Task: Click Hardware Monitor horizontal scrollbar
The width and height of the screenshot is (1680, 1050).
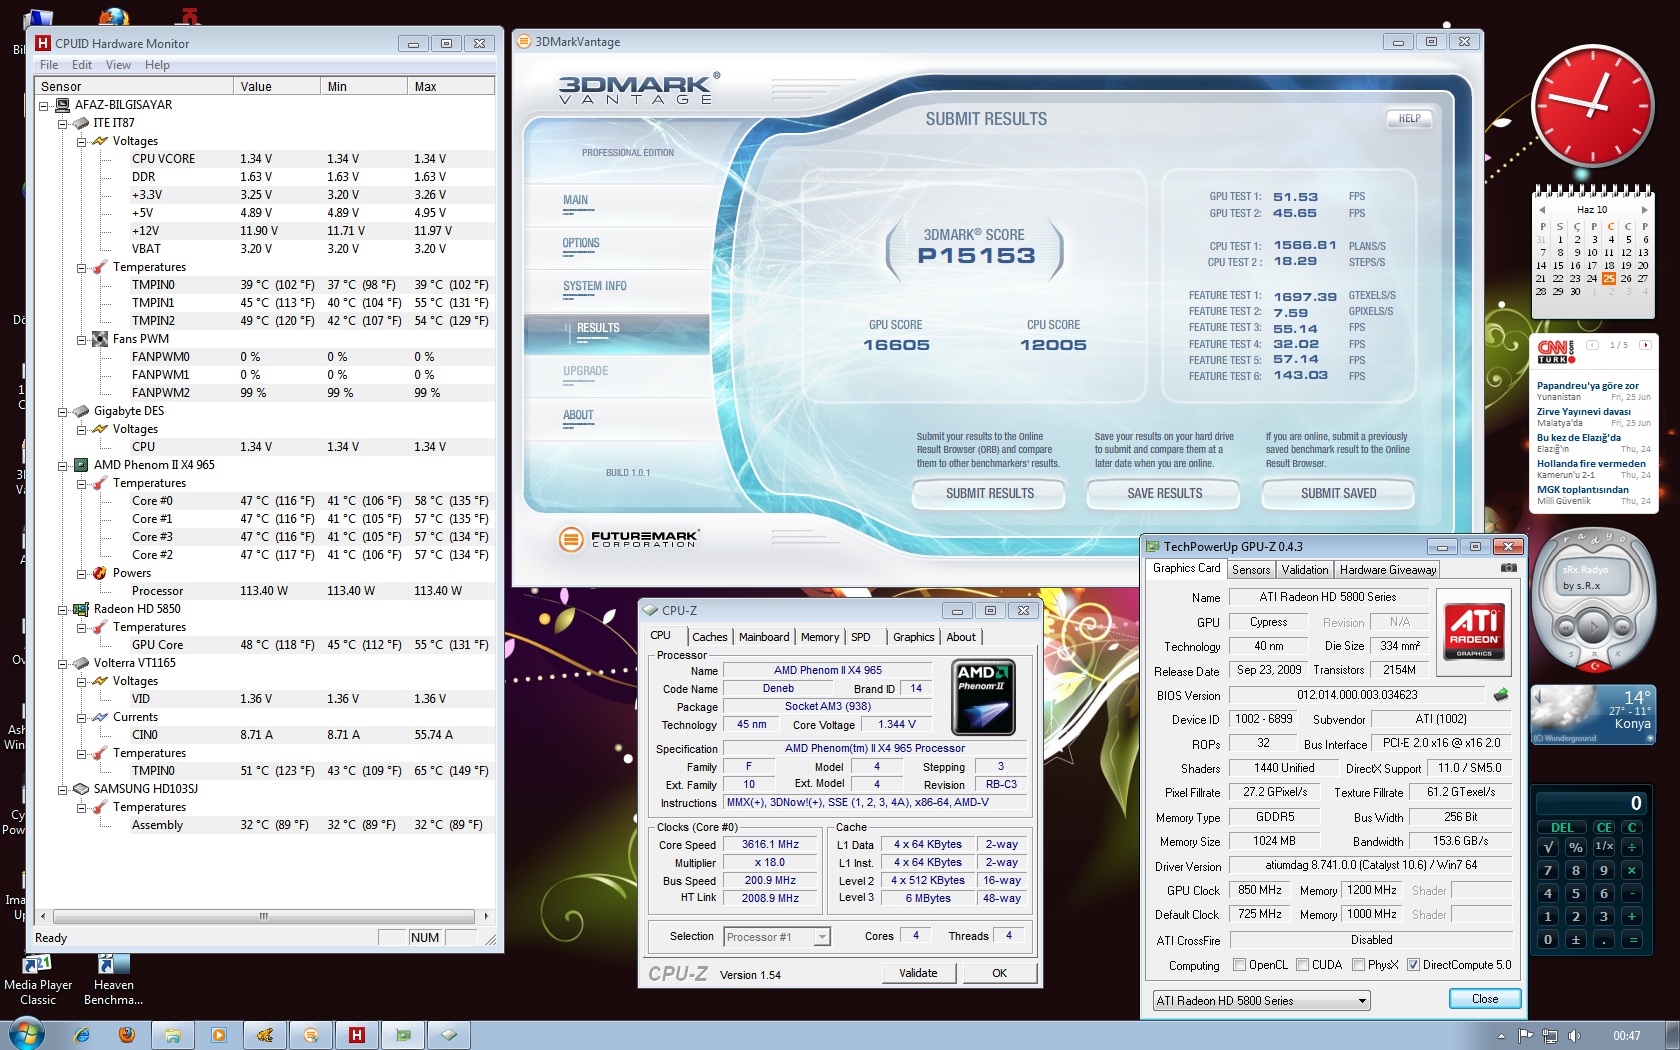Action: (264, 916)
